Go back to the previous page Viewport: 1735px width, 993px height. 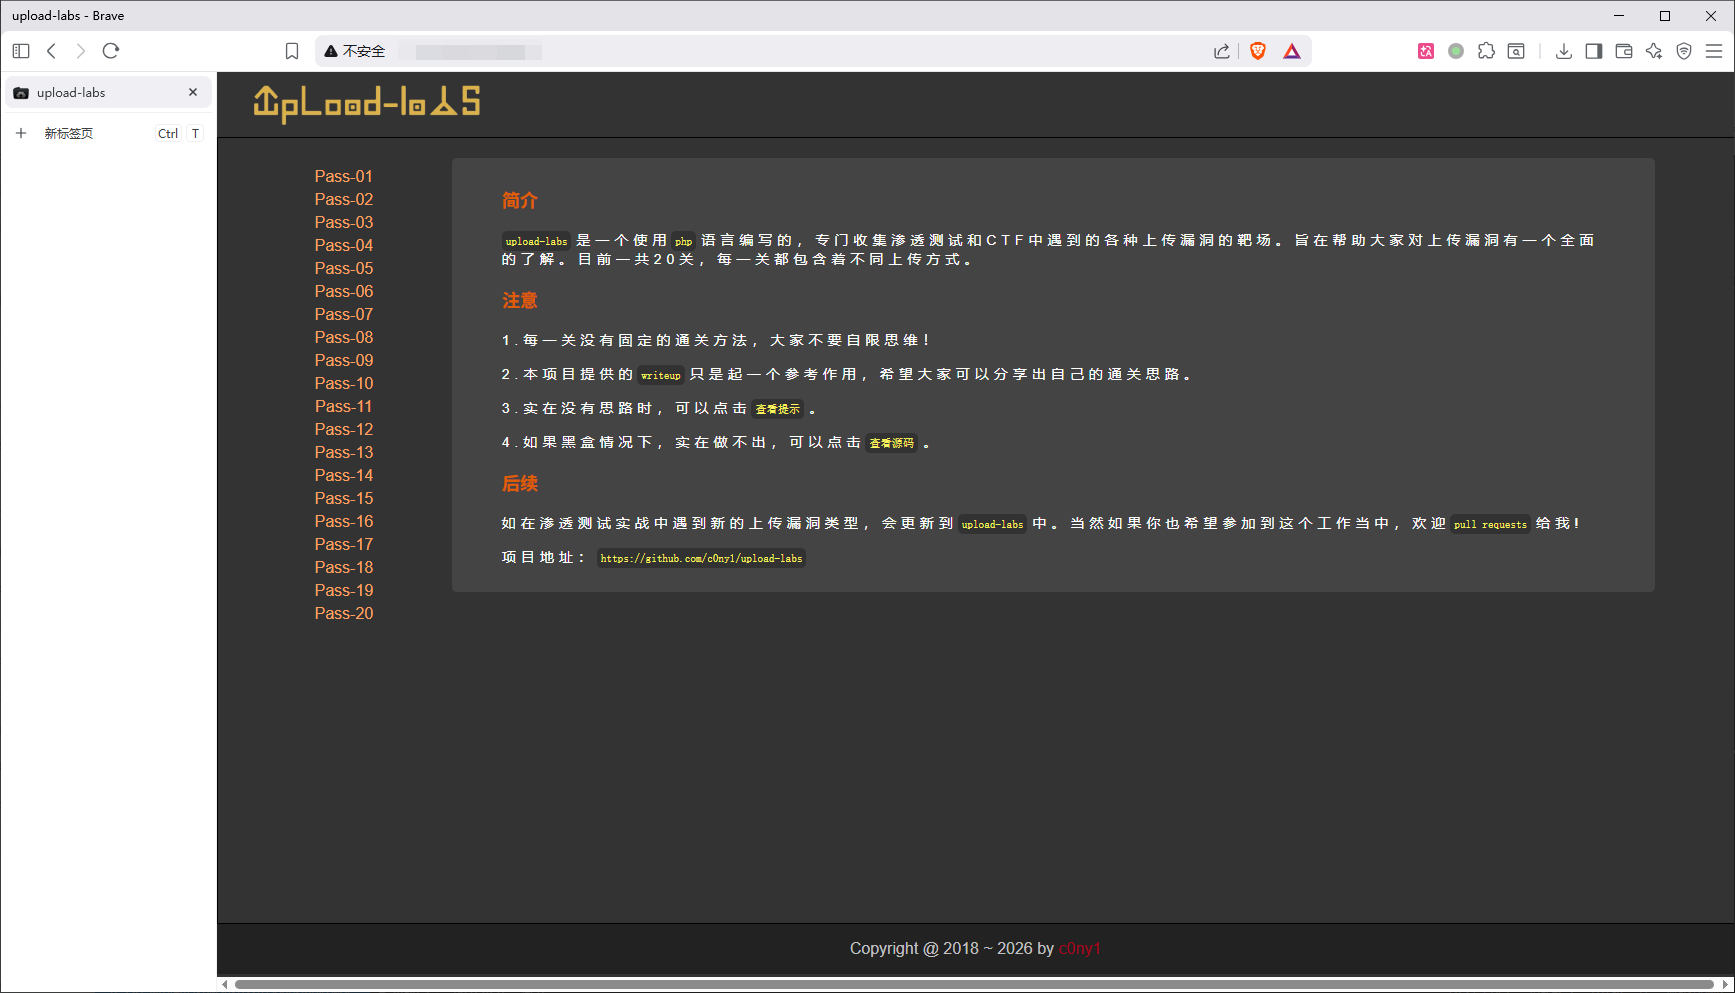pos(52,51)
